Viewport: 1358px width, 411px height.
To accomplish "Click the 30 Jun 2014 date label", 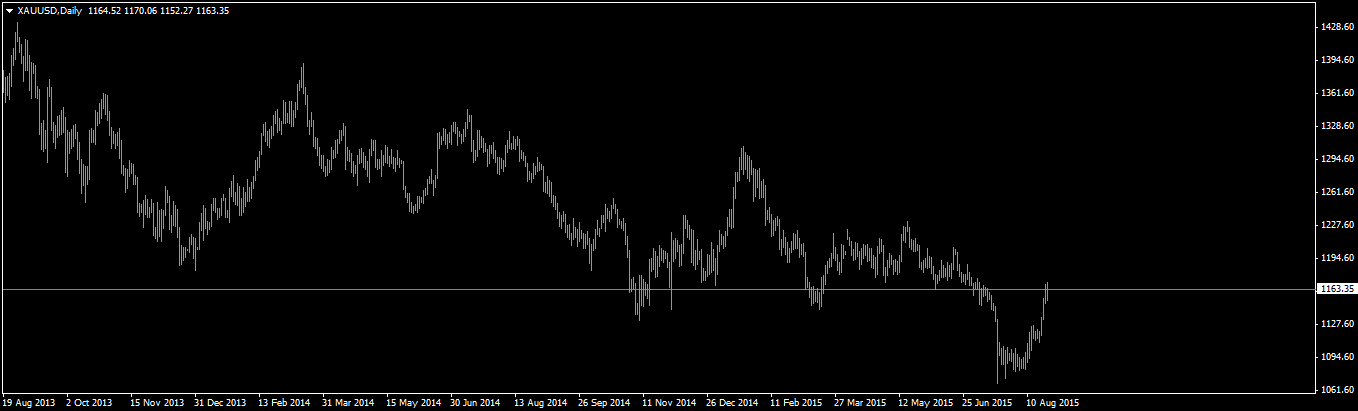I will tap(476, 403).
